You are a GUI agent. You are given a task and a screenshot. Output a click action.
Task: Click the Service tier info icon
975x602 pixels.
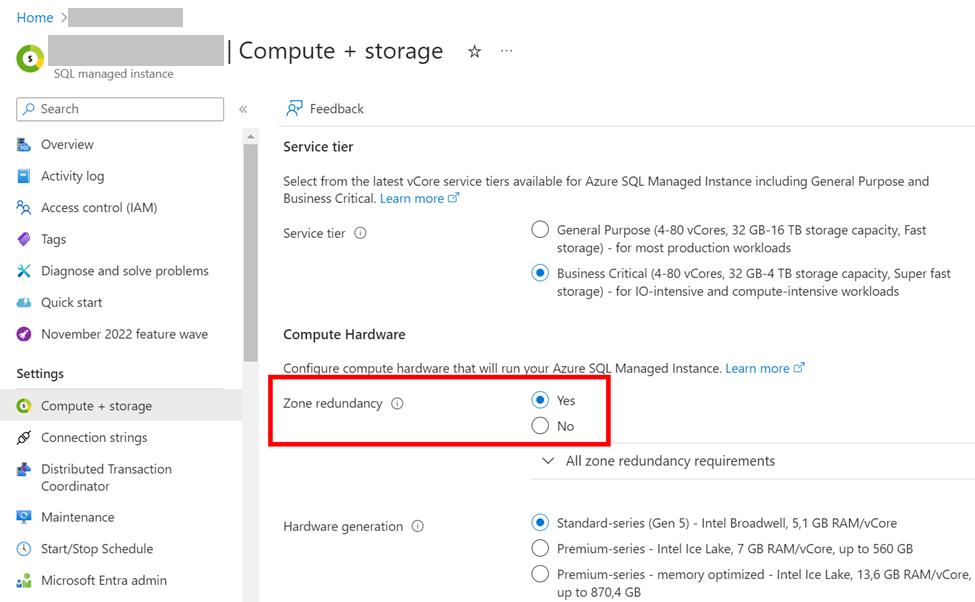[361, 234]
